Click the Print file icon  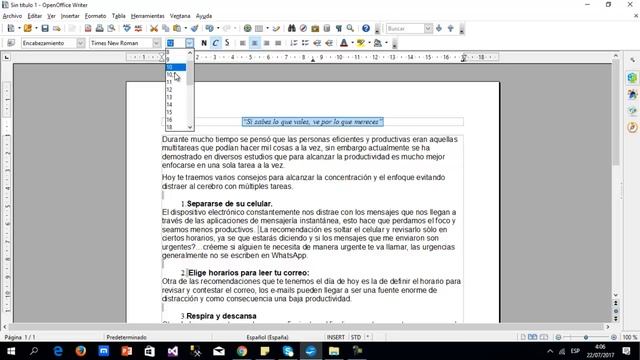99,28
